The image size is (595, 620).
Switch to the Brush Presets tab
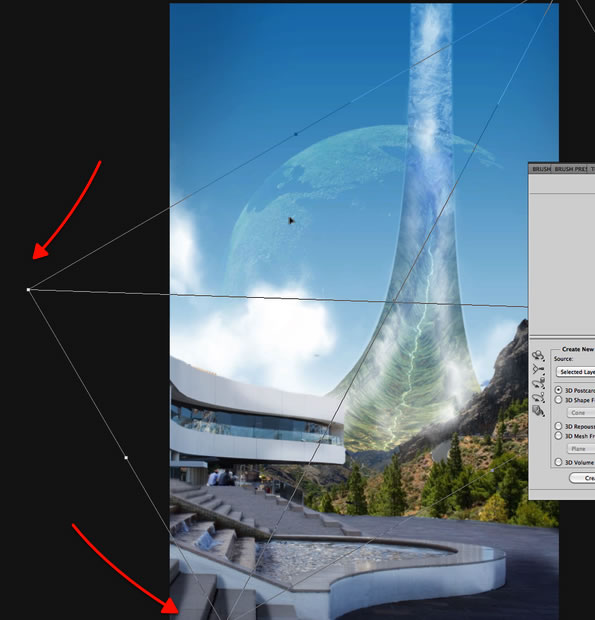coord(570,169)
